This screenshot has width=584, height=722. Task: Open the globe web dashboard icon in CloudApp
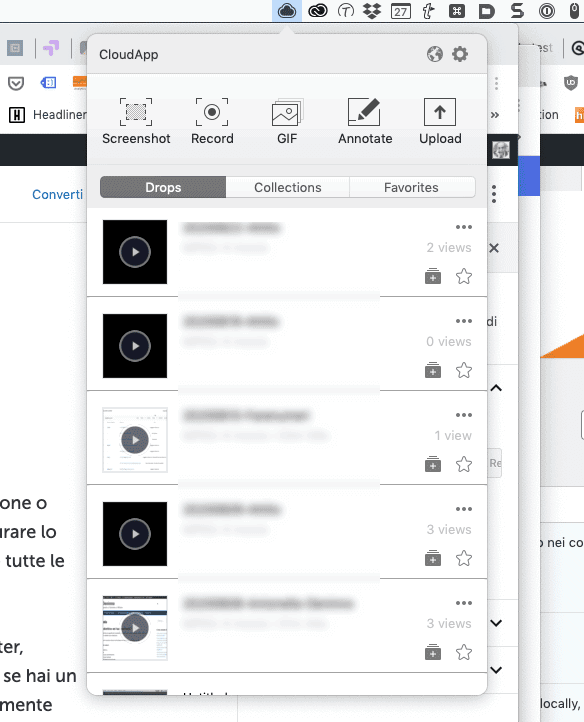click(434, 54)
